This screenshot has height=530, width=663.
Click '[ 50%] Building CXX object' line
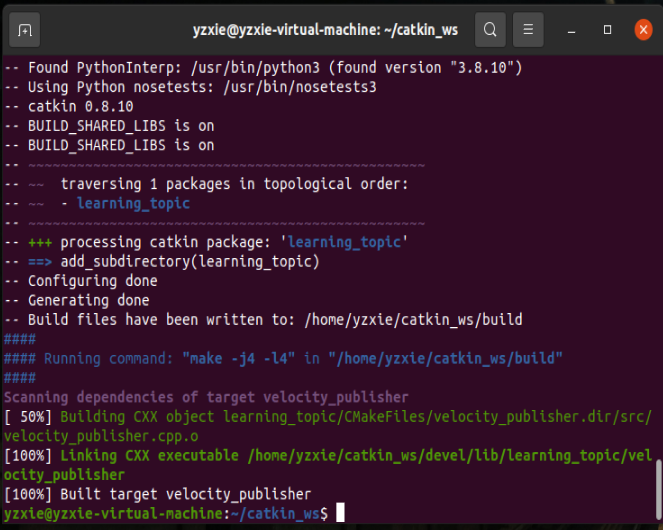[x=328, y=417]
